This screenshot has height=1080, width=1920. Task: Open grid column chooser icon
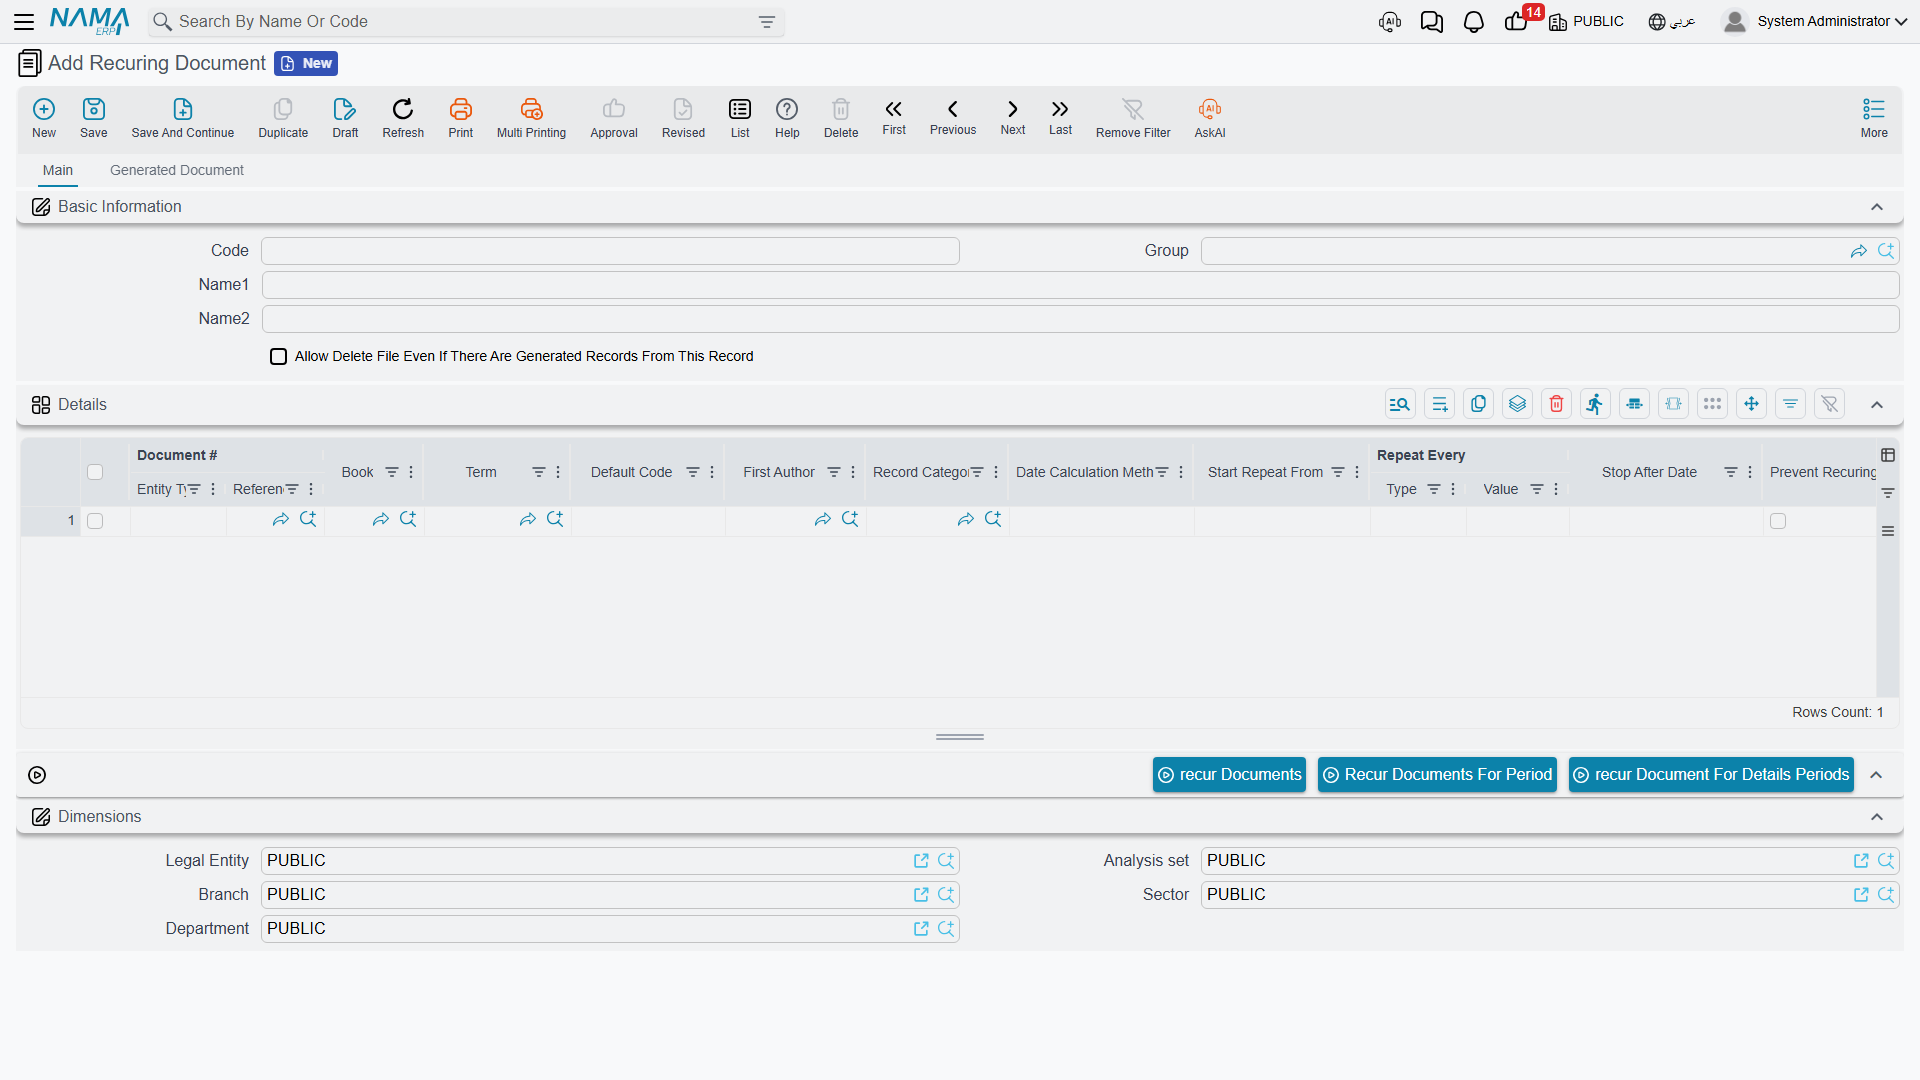coord(1888,455)
